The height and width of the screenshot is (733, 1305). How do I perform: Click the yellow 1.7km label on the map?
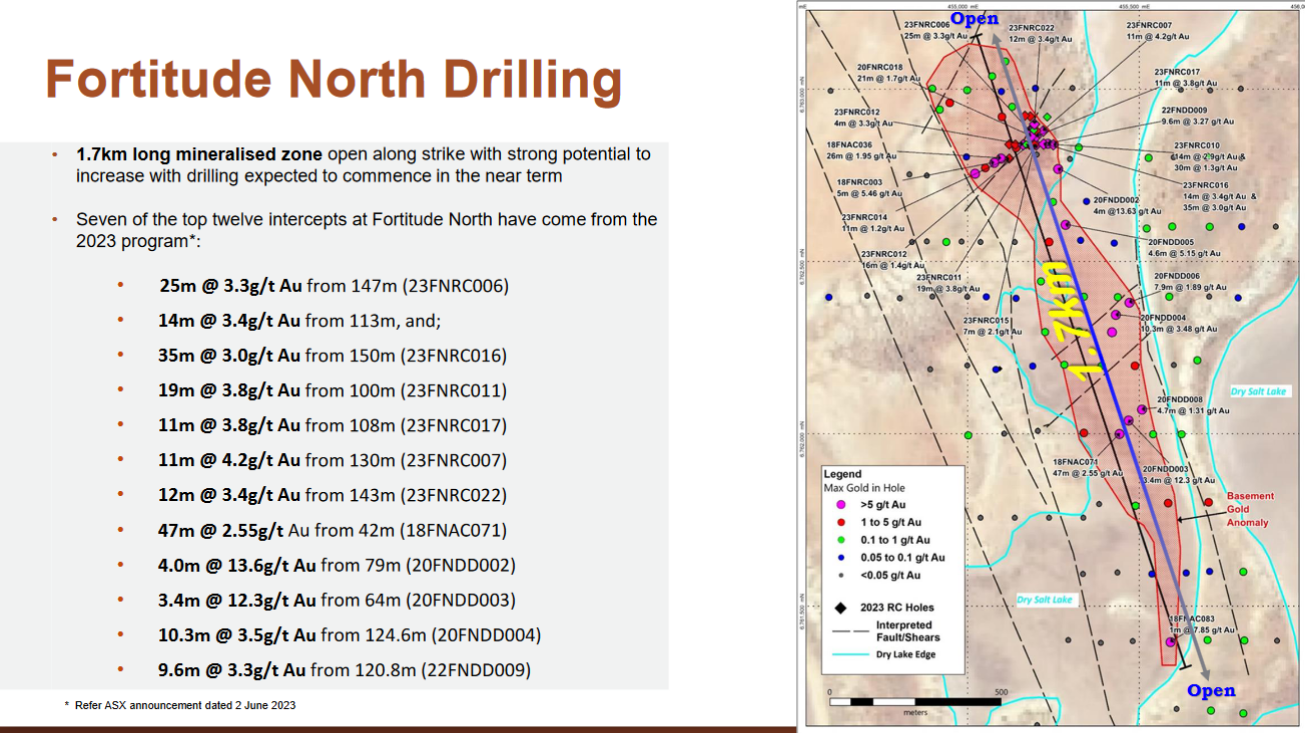(x=1071, y=319)
